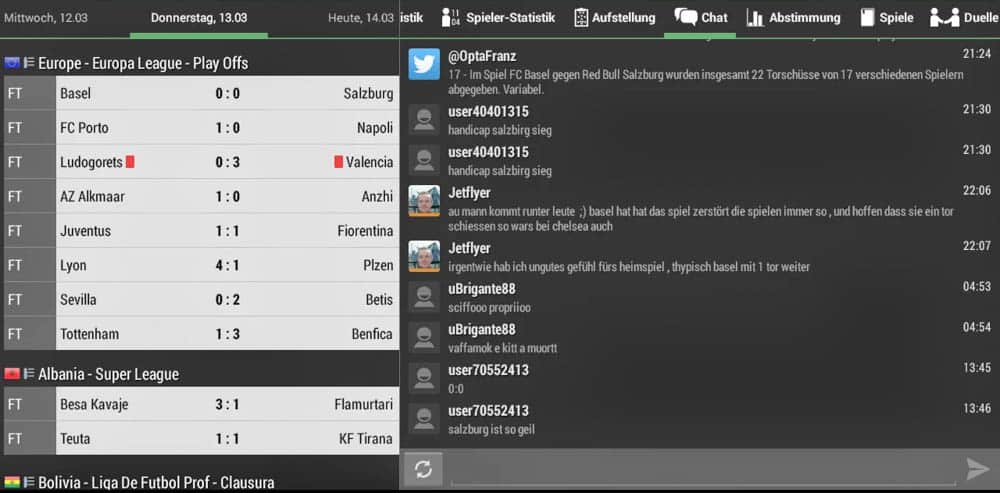Click the first user40401315 username
The image size is (1000, 493).
coord(488,112)
